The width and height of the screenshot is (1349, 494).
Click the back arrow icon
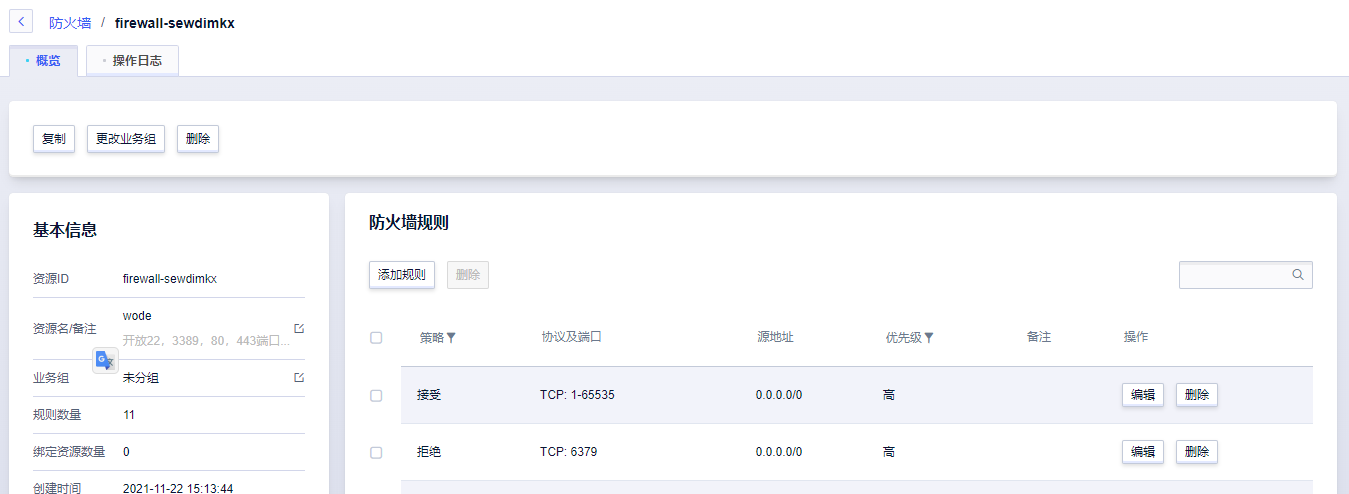[21, 21]
